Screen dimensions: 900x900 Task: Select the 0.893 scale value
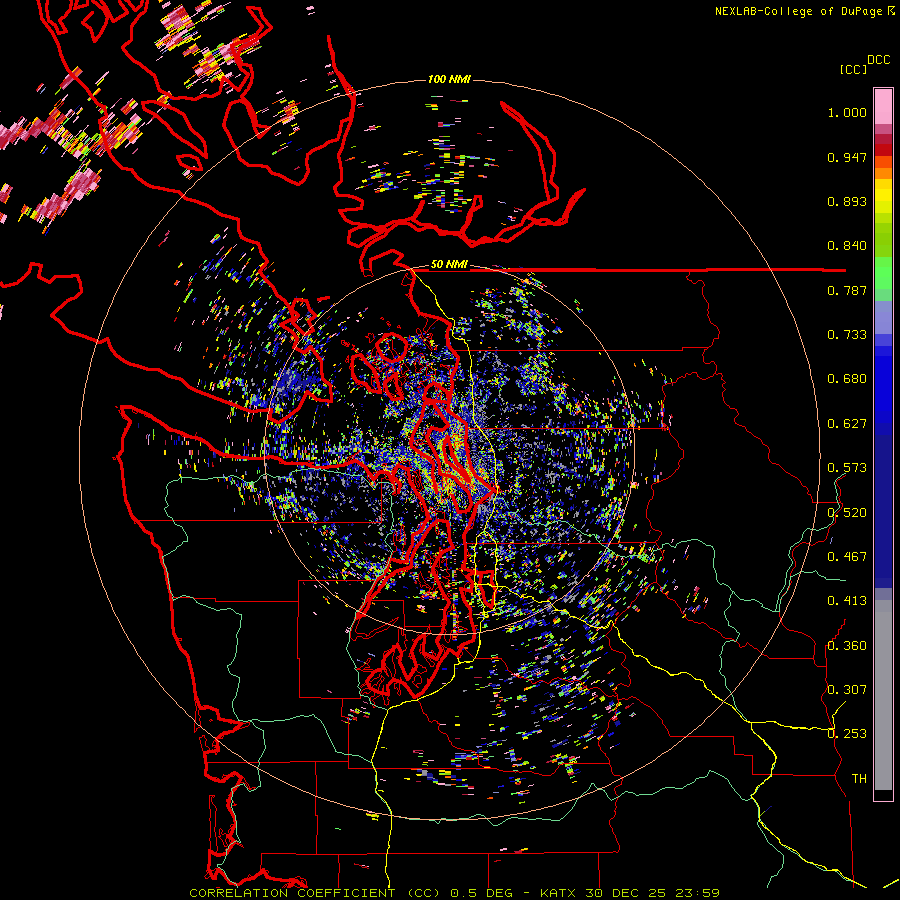coord(847,201)
